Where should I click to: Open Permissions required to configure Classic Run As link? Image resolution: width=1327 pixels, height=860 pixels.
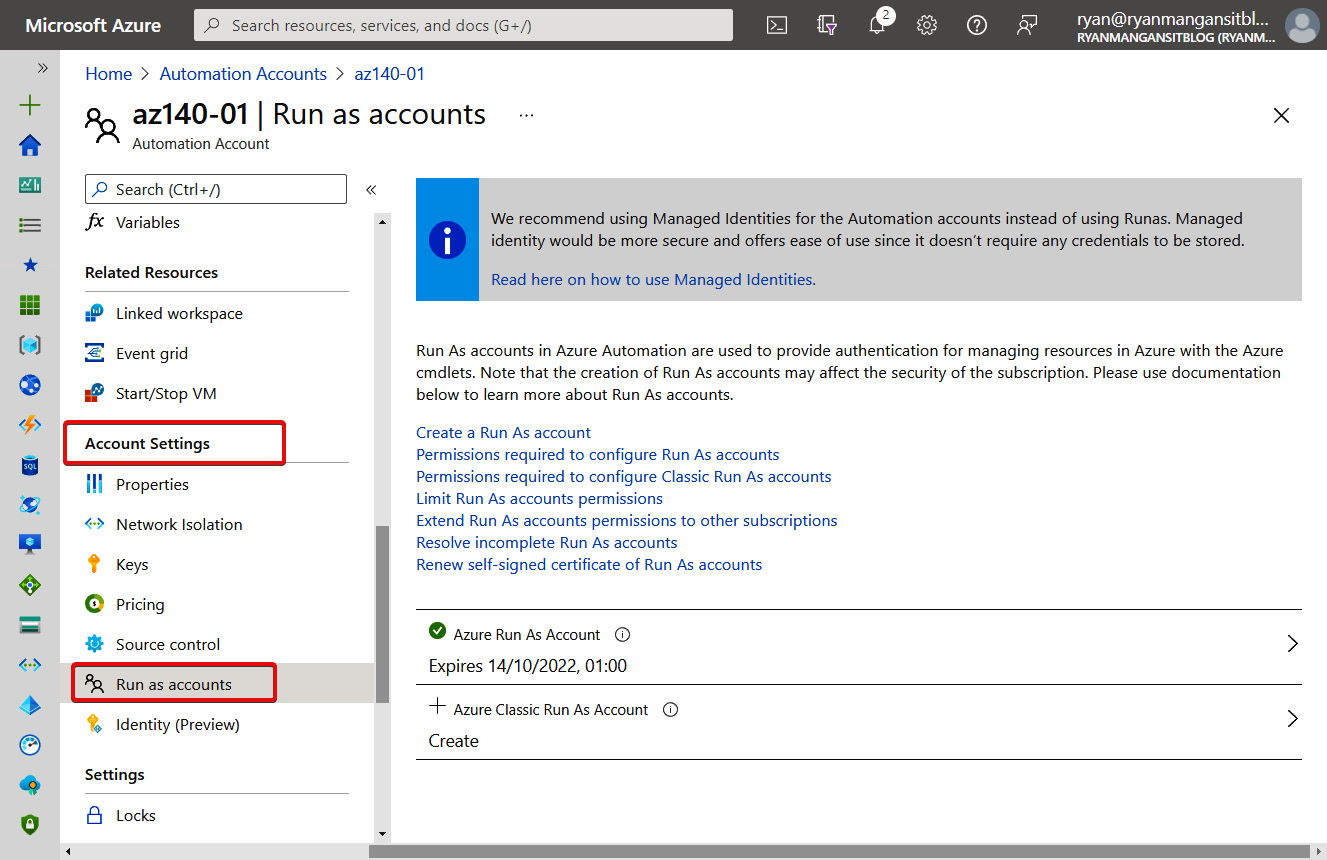(x=624, y=477)
